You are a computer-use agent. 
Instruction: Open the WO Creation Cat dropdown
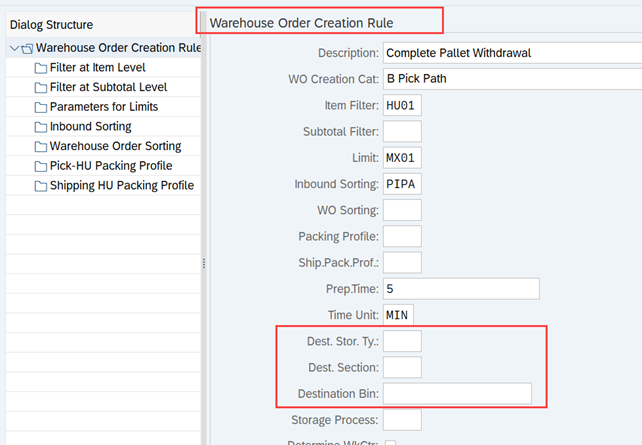pos(512,79)
